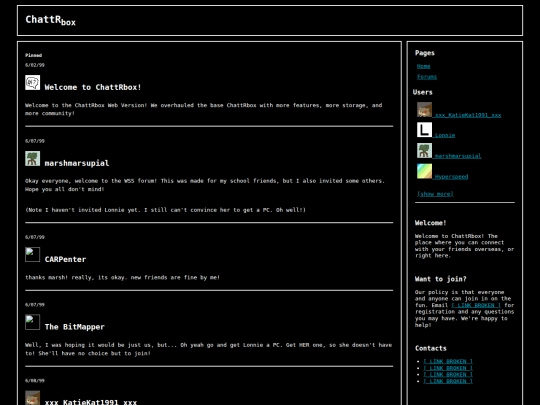Click the Pinned label
Screen dimensions: 540x405
pos(33,55)
